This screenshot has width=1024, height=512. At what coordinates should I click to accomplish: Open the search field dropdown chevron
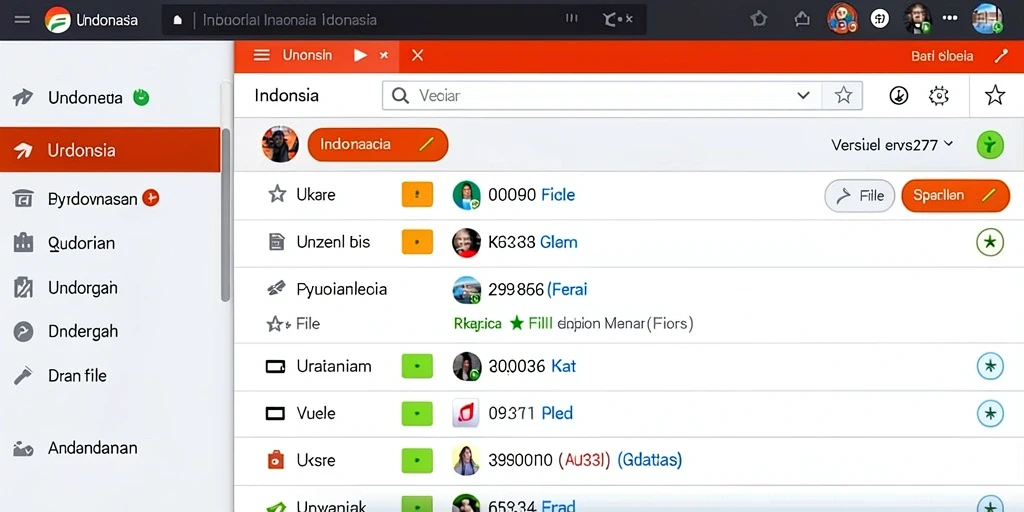coord(803,96)
